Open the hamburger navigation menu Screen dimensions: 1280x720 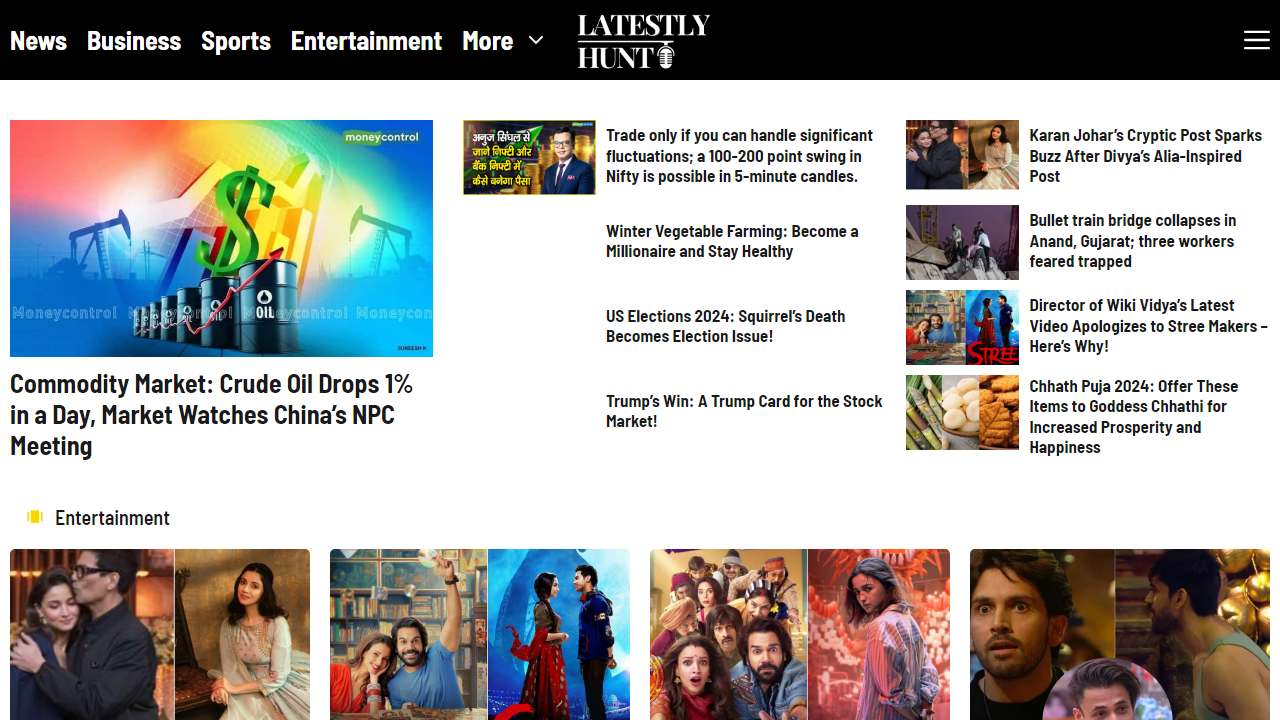coord(1256,40)
